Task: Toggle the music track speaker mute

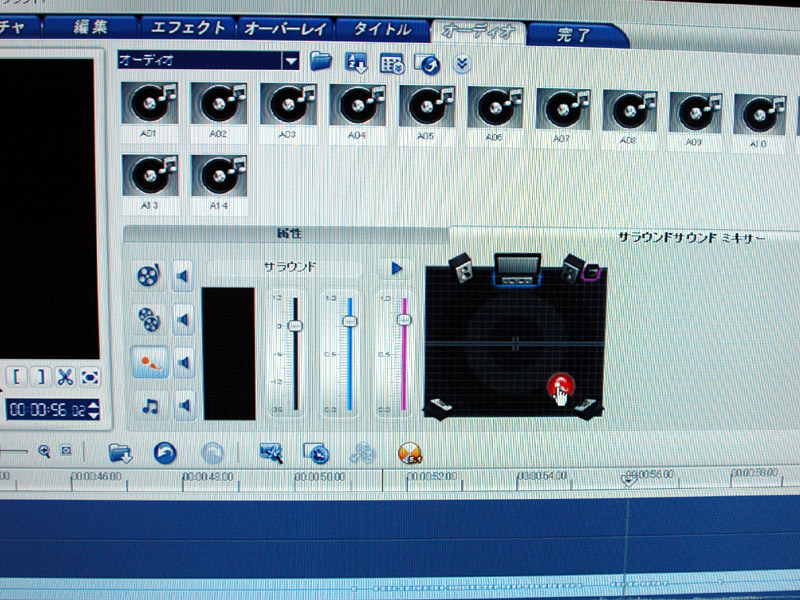Action: click(x=184, y=406)
